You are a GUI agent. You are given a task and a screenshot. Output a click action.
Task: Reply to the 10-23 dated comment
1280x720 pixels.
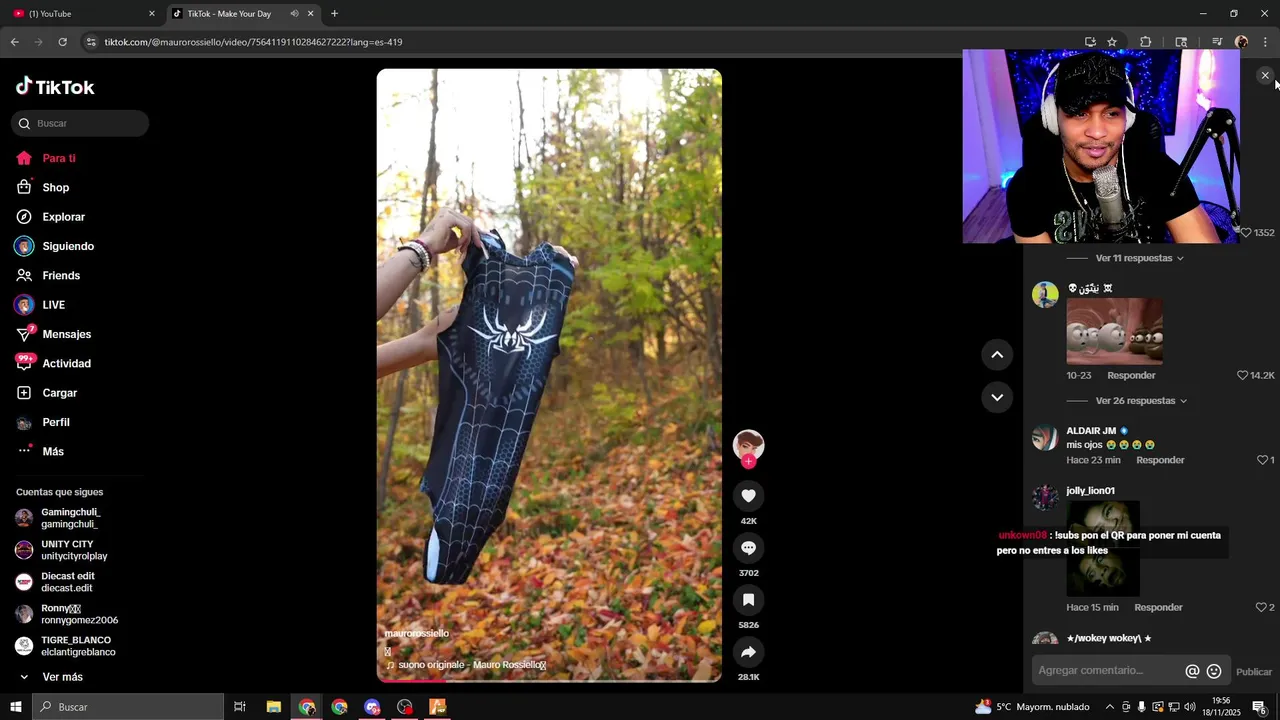[x=1131, y=375]
